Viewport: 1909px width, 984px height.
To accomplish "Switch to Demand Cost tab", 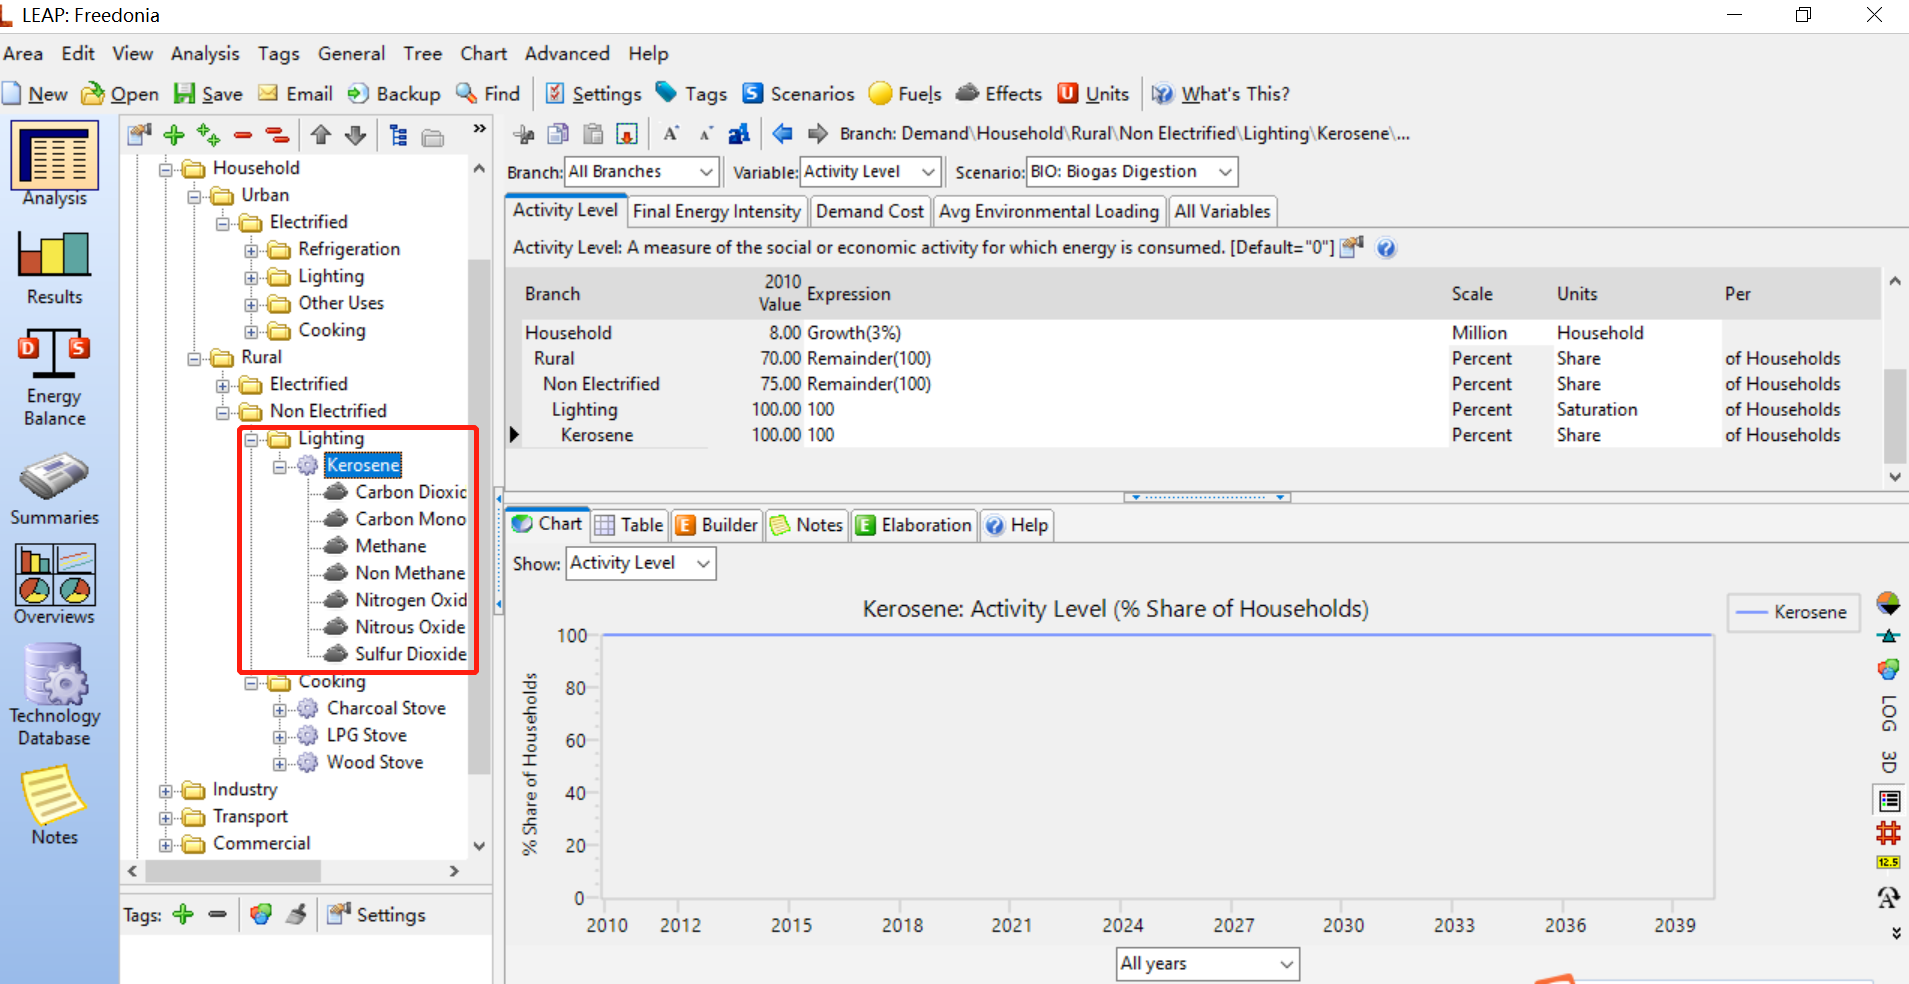I will click(870, 211).
